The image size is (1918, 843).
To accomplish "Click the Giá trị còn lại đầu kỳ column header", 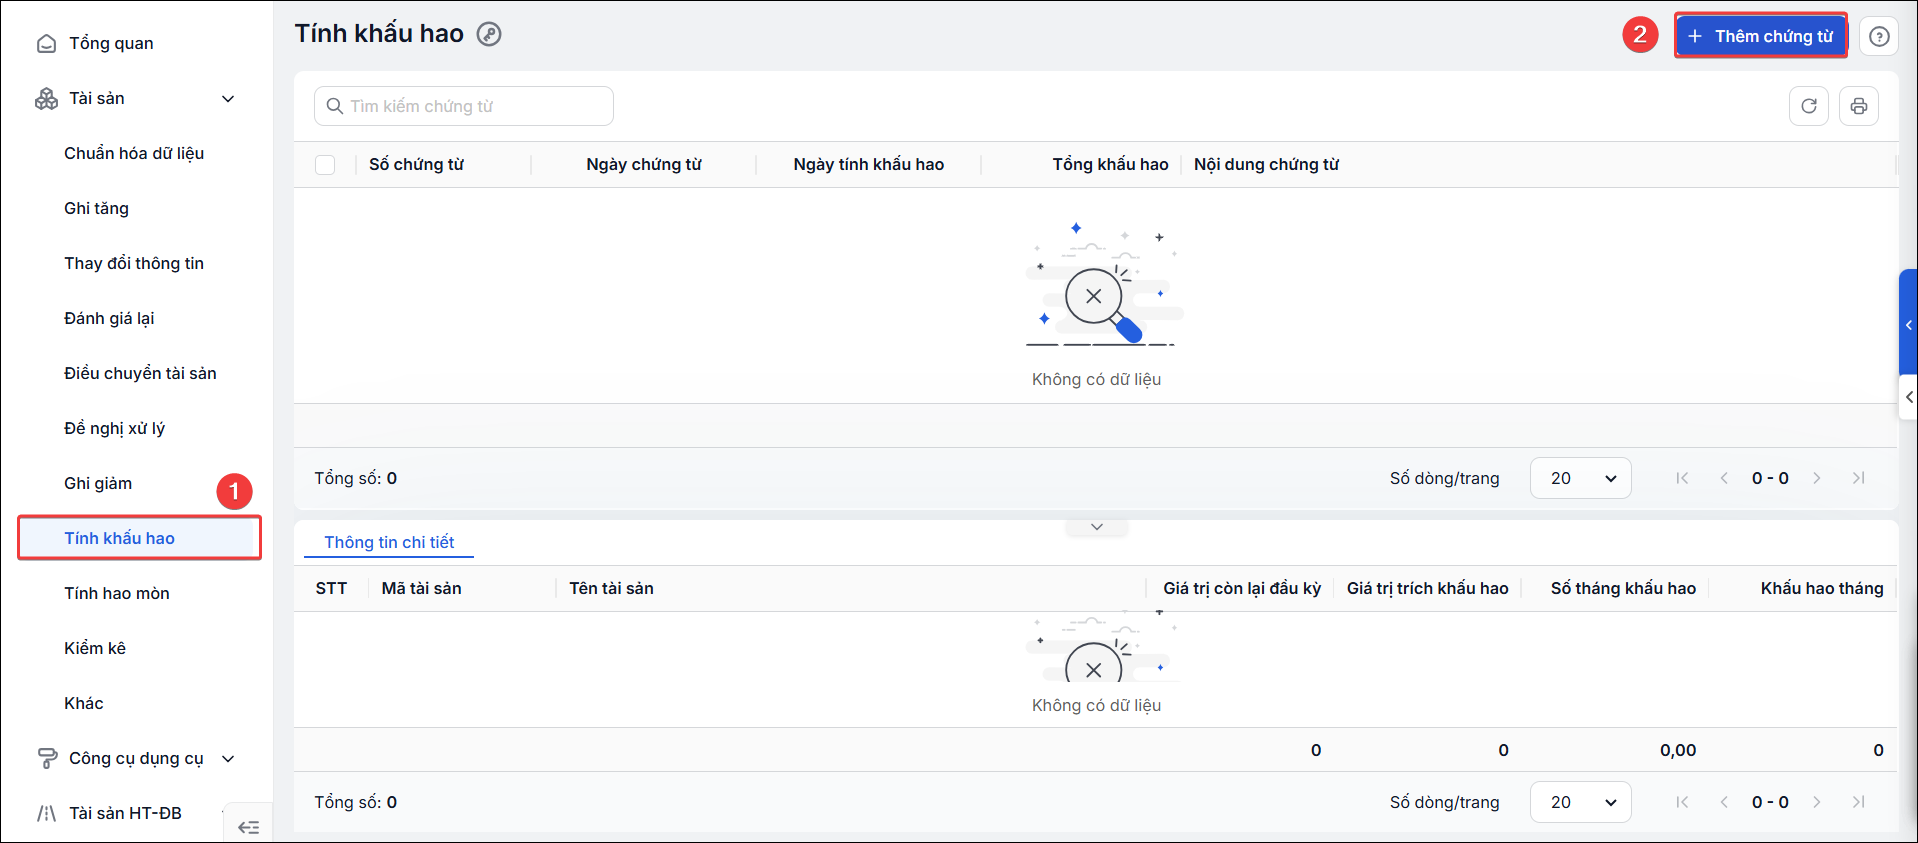I will 1242,589.
